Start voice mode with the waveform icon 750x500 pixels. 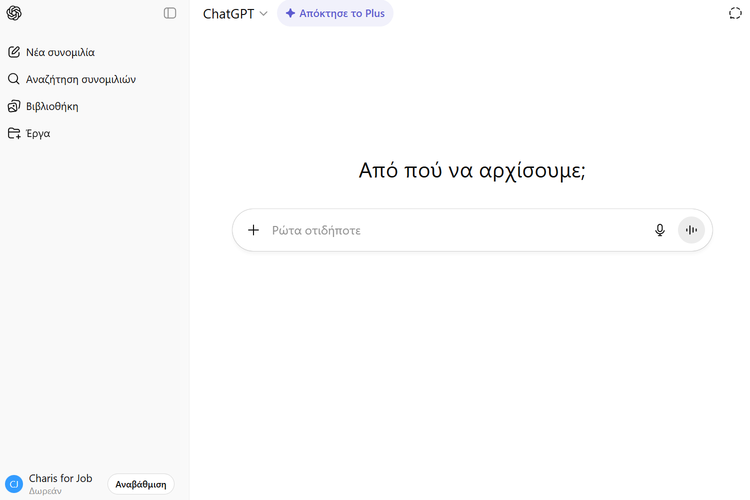[691, 230]
